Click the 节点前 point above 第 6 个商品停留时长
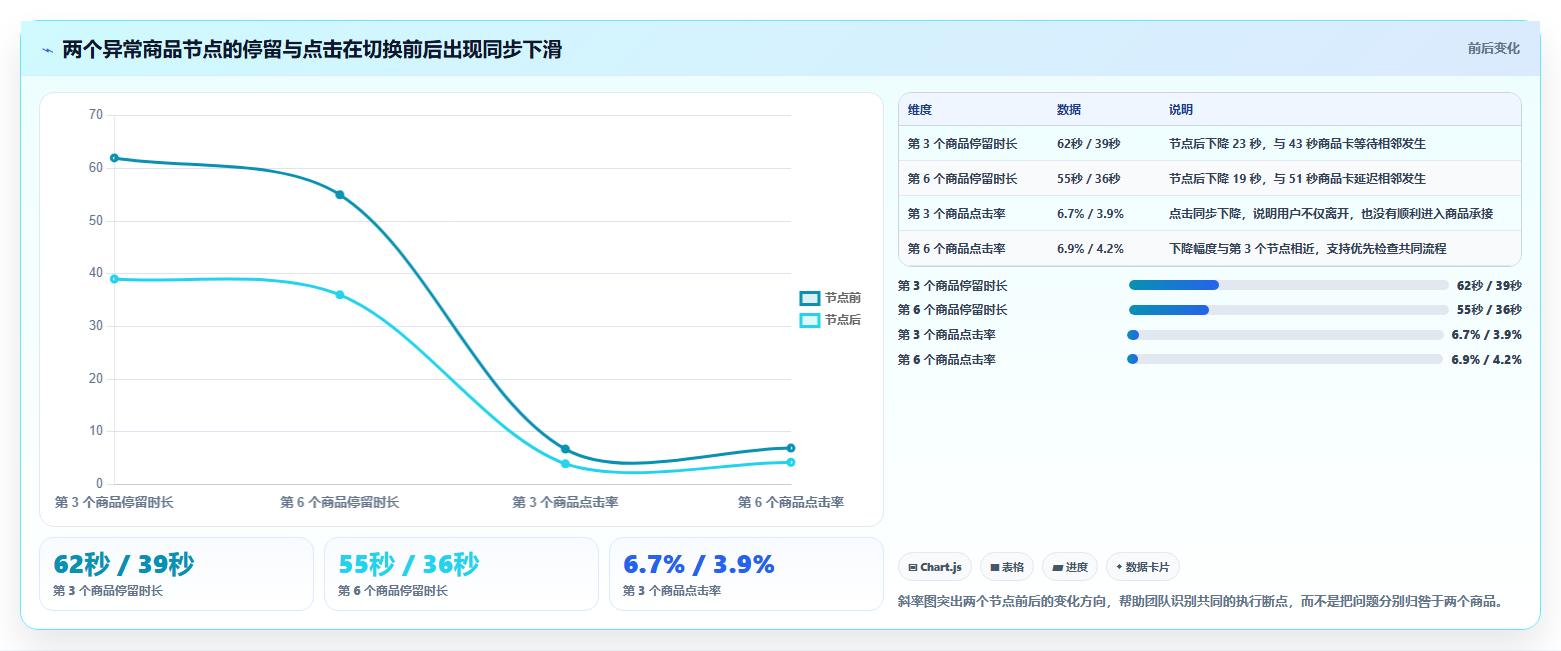Image resolution: width=1561 pixels, height=651 pixels. (340, 195)
